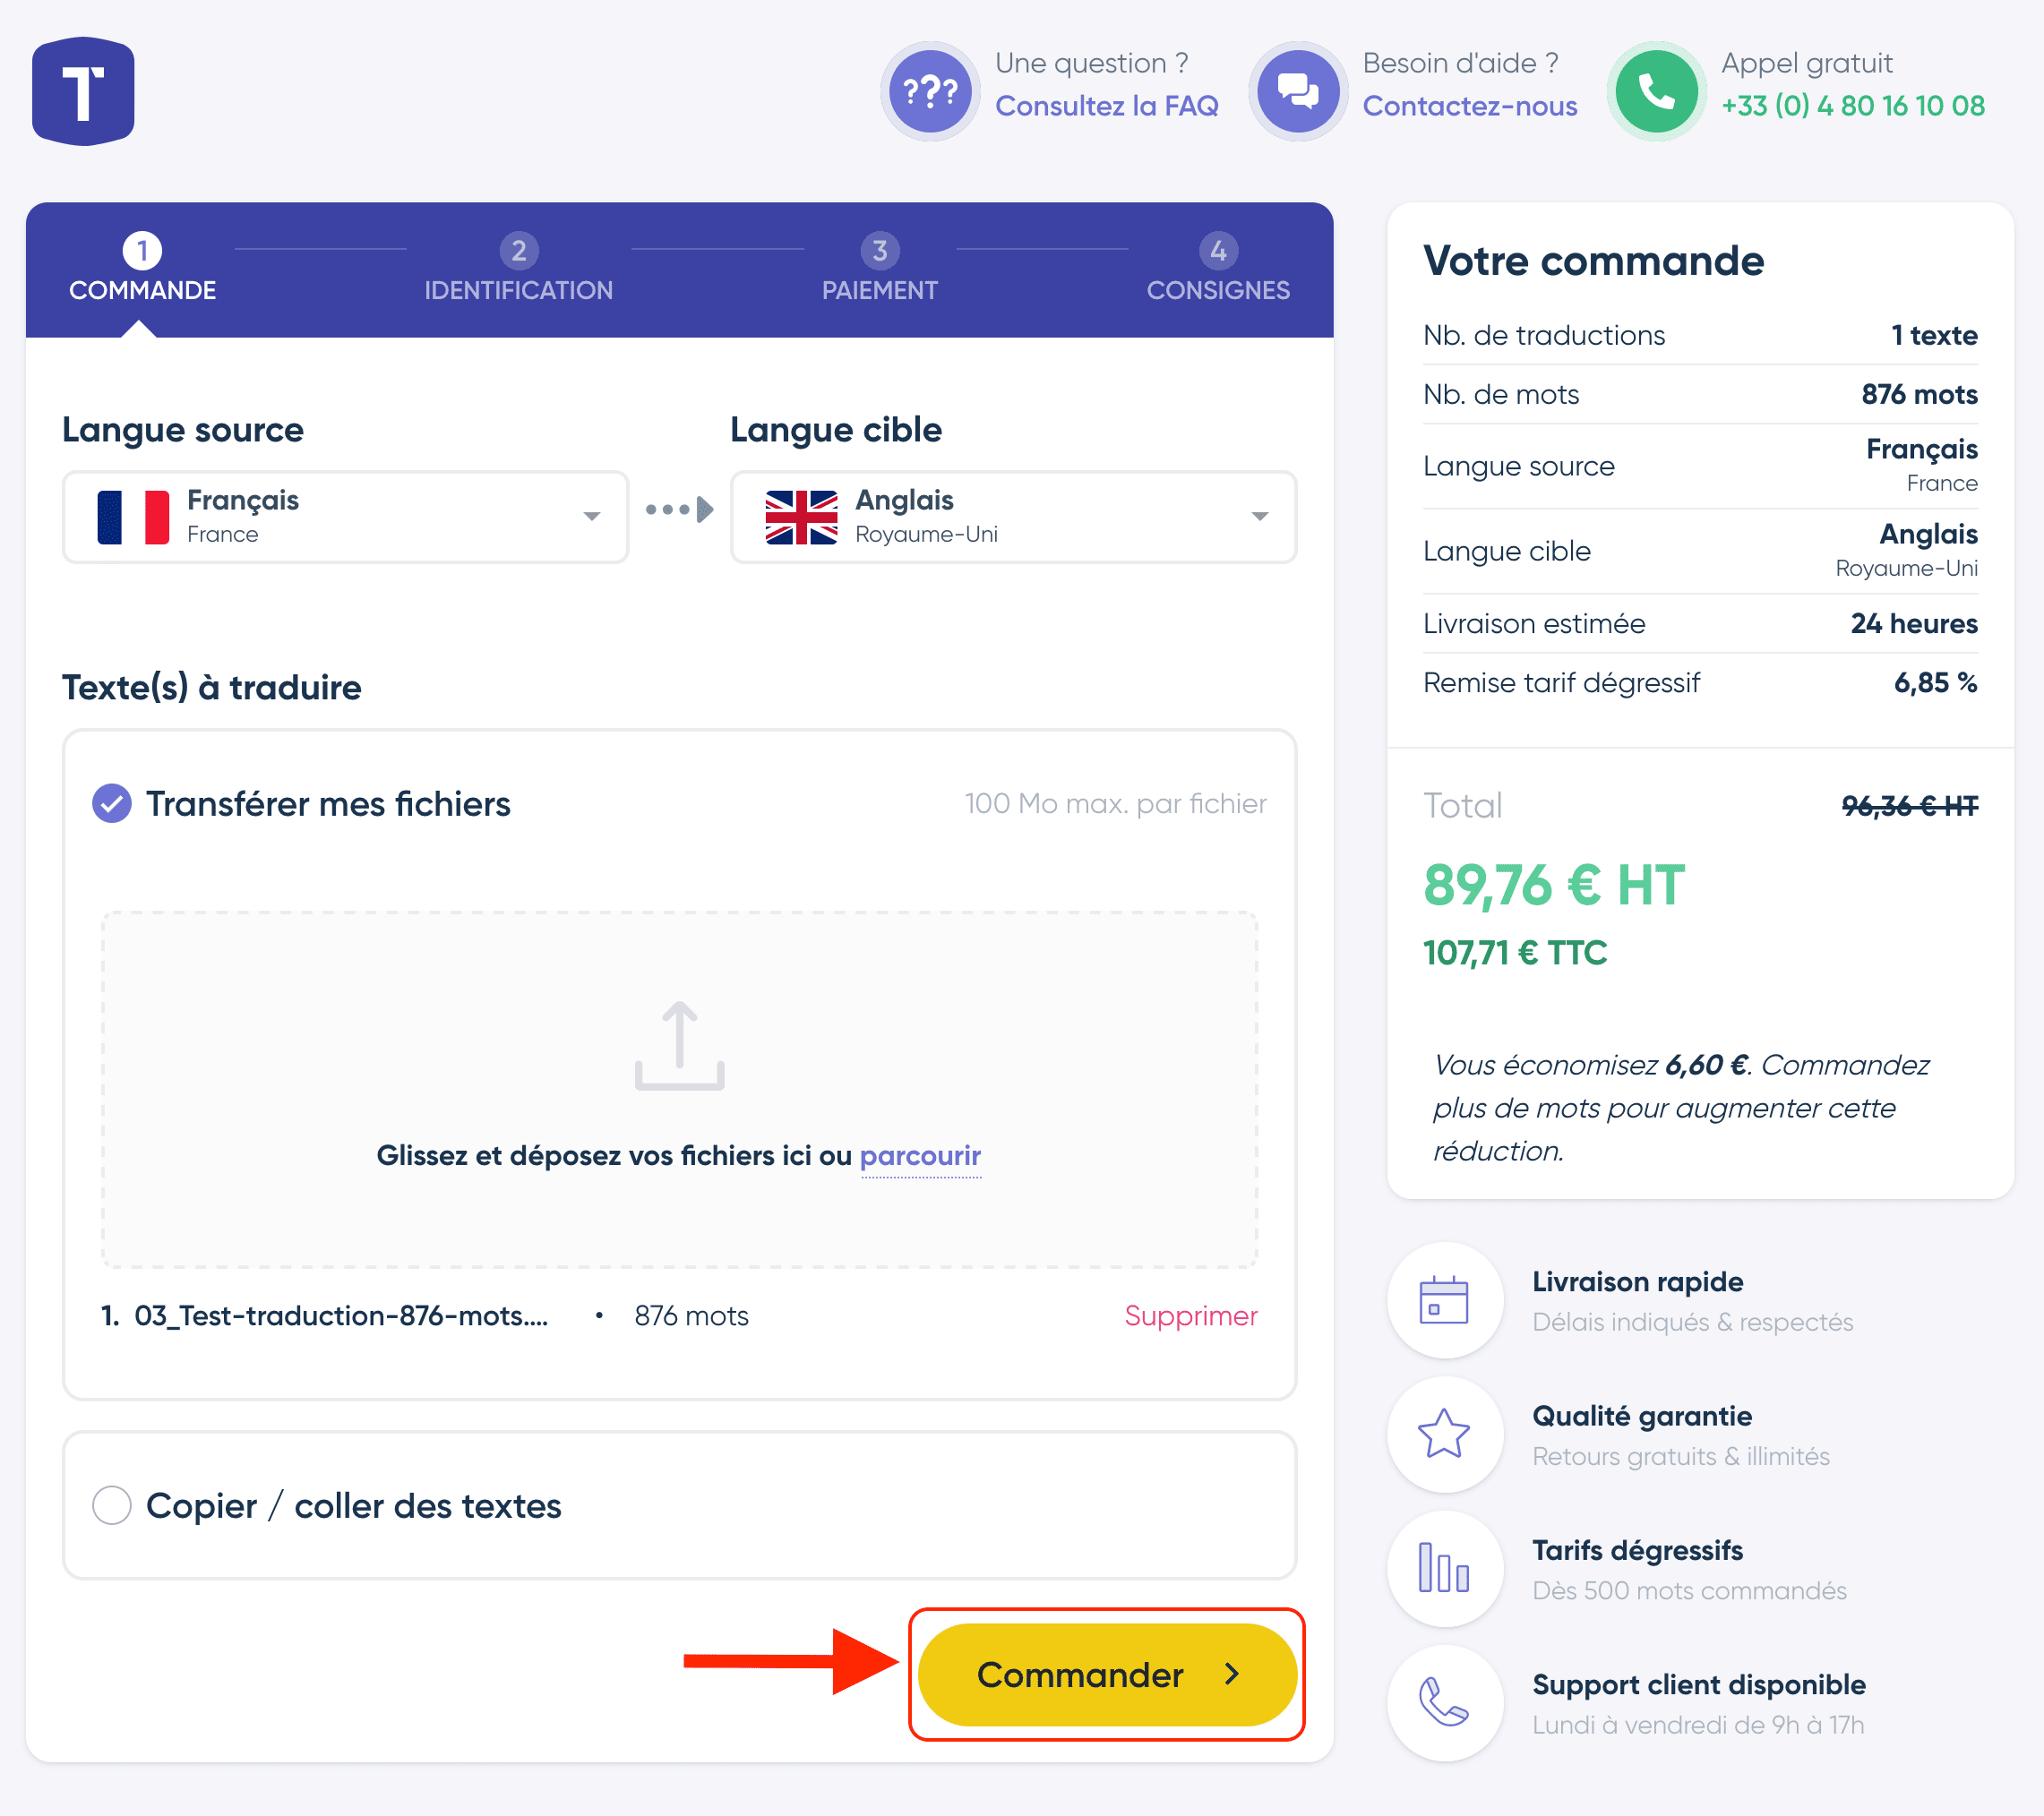
Task: Open the Consultez la FAQ link
Action: click(1106, 106)
